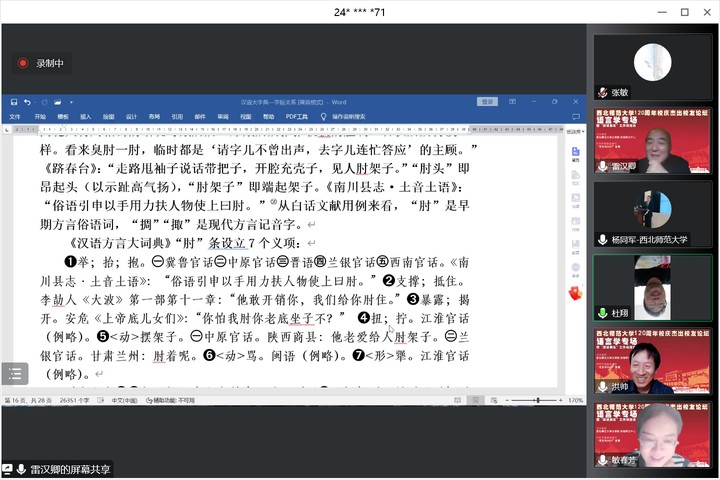Click 杜翔's green active microphone icon
This screenshot has width=720, height=480.
click(x=603, y=313)
